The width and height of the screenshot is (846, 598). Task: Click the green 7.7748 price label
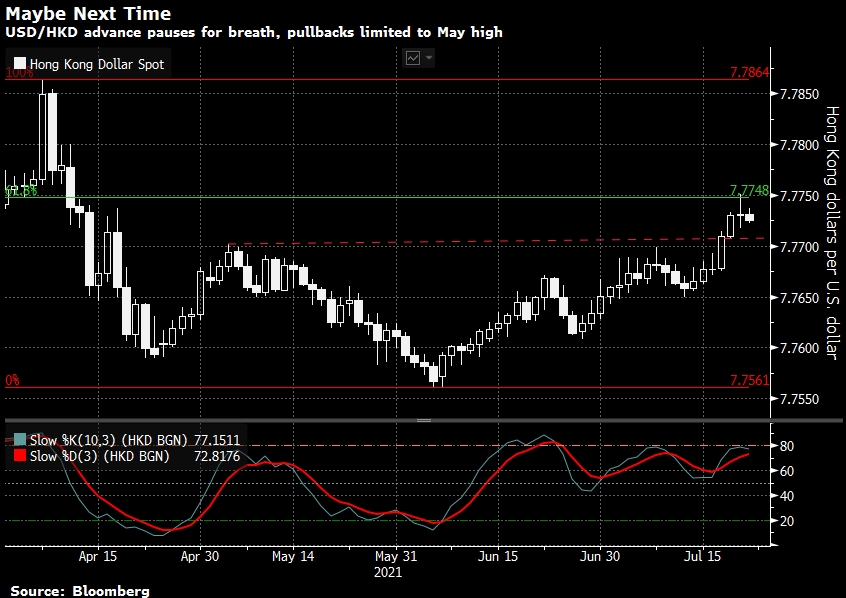coord(749,190)
